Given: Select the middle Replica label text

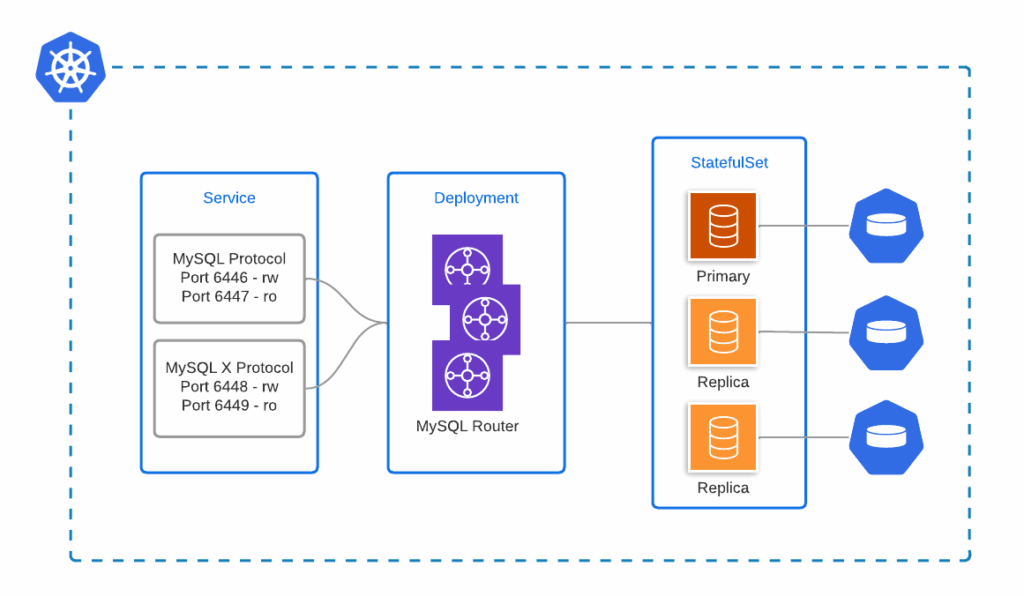Looking at the screenshot, I should click(x=722, y=382).
